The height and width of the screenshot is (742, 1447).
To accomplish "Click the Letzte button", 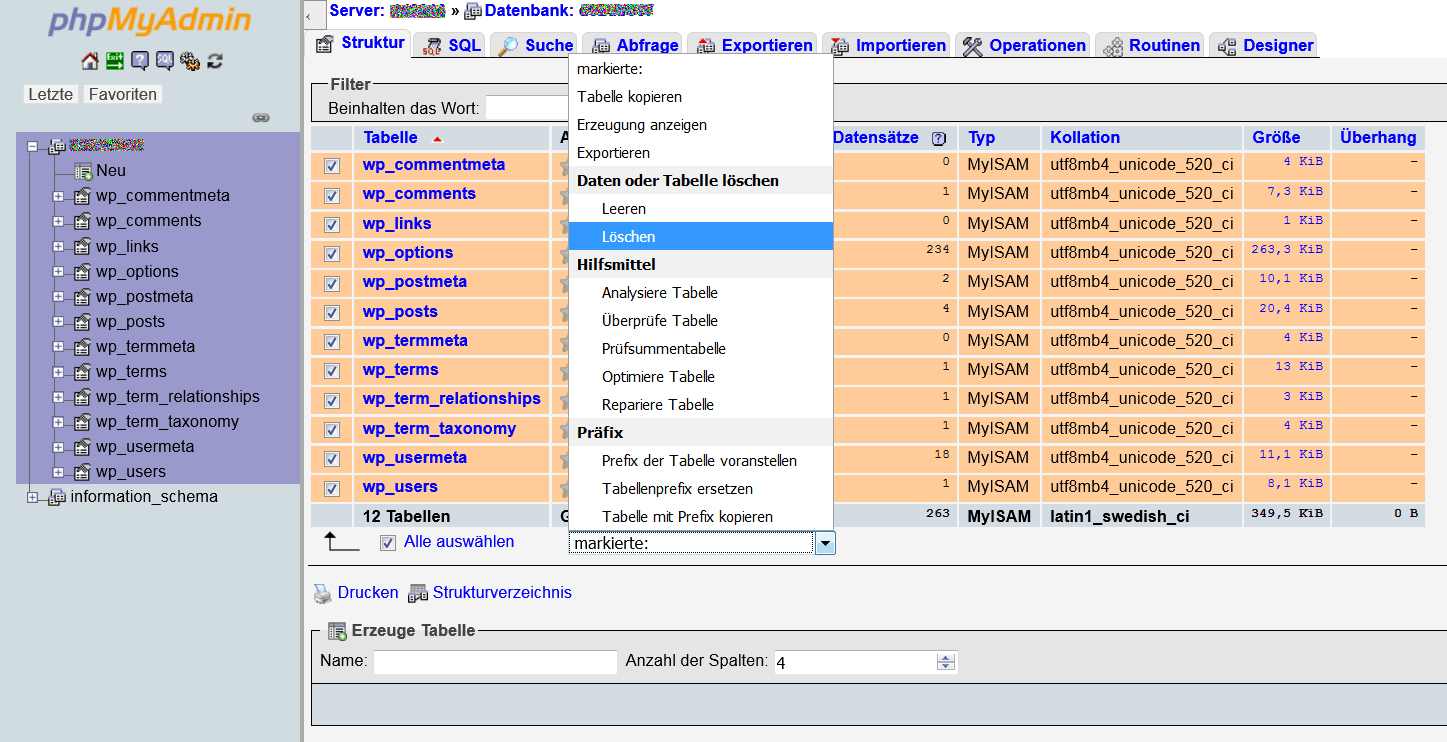I will point(51,94).
